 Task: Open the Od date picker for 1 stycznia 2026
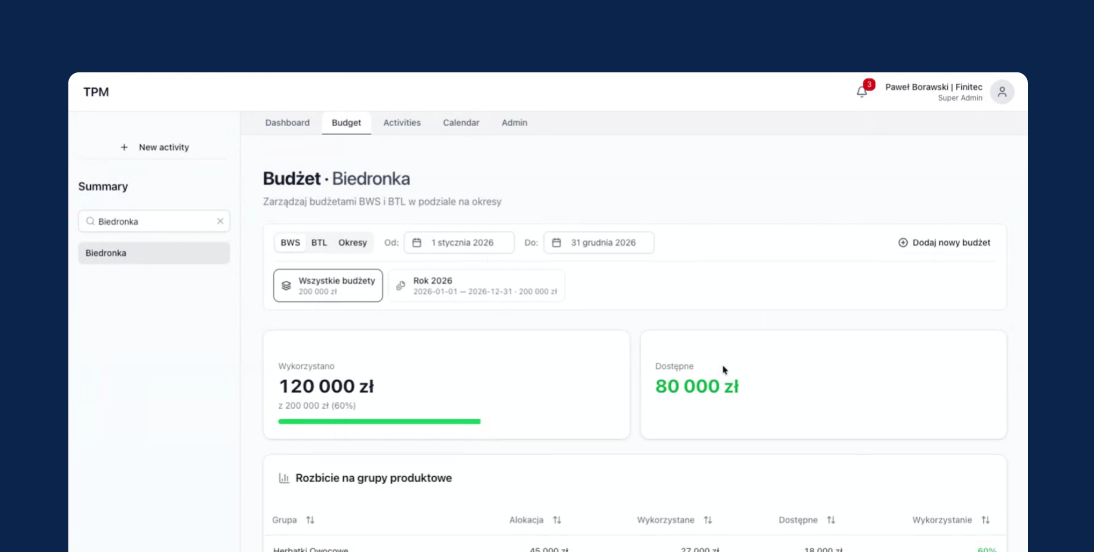(x=461, y=243)
